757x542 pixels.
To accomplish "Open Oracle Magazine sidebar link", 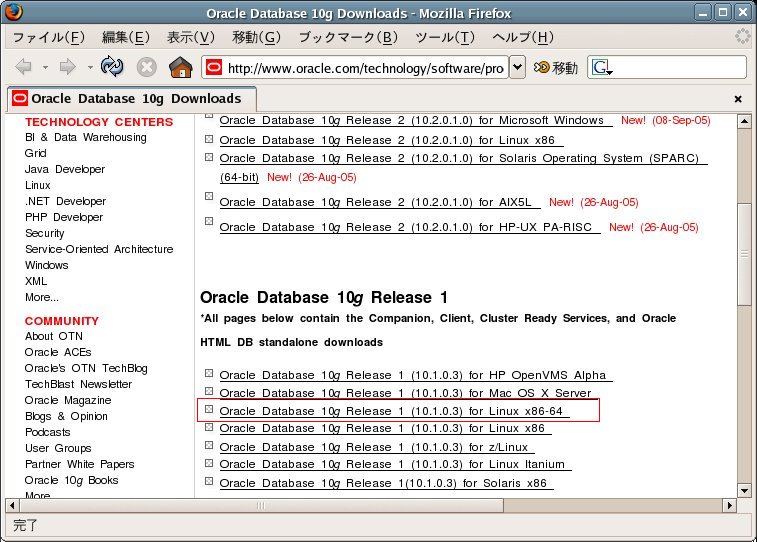I will pos(68,401).
